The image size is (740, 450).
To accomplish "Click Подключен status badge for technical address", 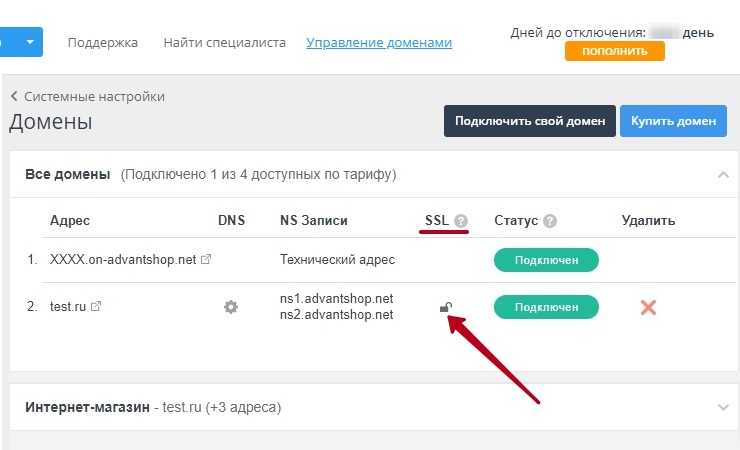I will pyautogui.click(x=546, y=260).
